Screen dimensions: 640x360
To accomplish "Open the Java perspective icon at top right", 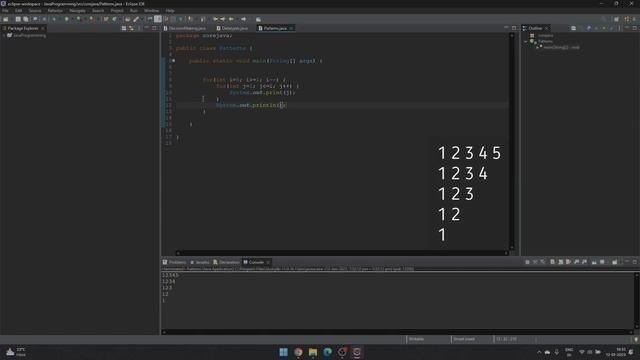I will pos(627,19).
